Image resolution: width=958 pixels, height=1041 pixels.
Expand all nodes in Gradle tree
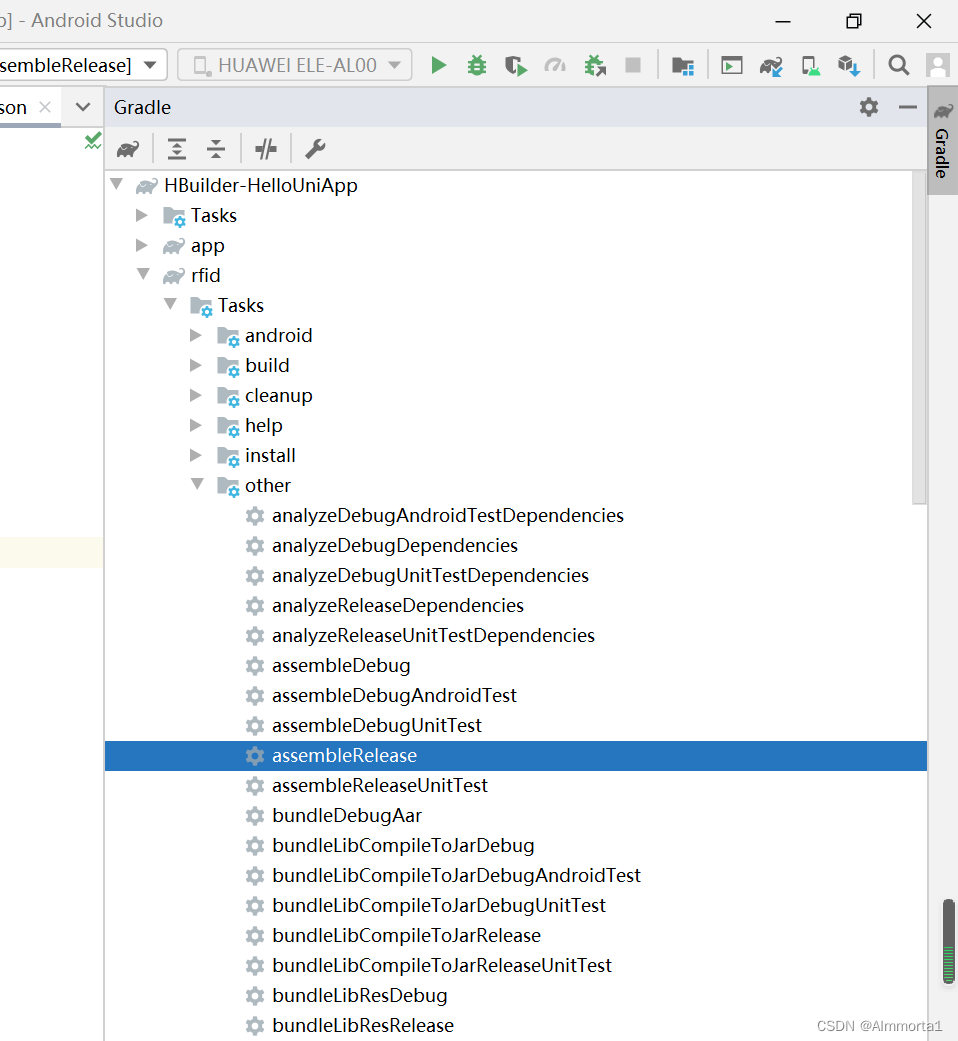pyautogui.click(x=177, y=149)
